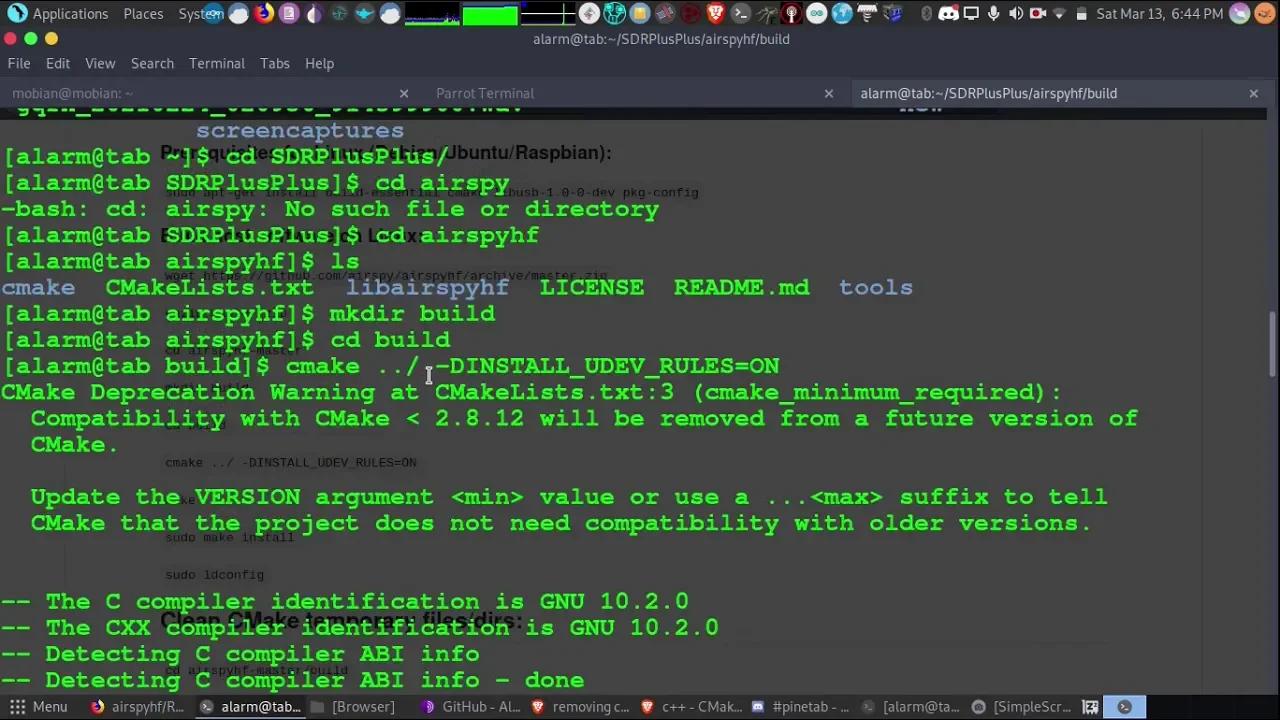Mute audio via the speaker icon
Screen dimensions: 1280x720
(x=1016, y=13)
